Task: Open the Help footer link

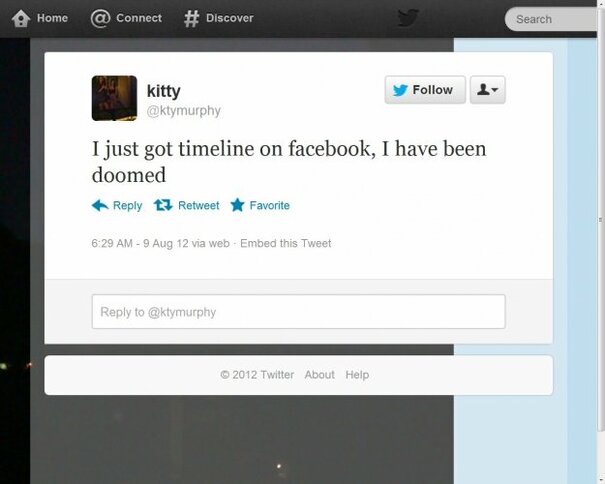Action: [x=357, y=375]
